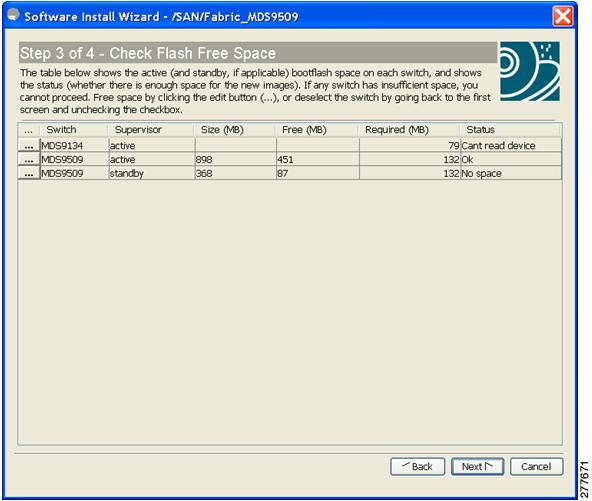Select the 'Cant read device' status cell

point(511,145)
